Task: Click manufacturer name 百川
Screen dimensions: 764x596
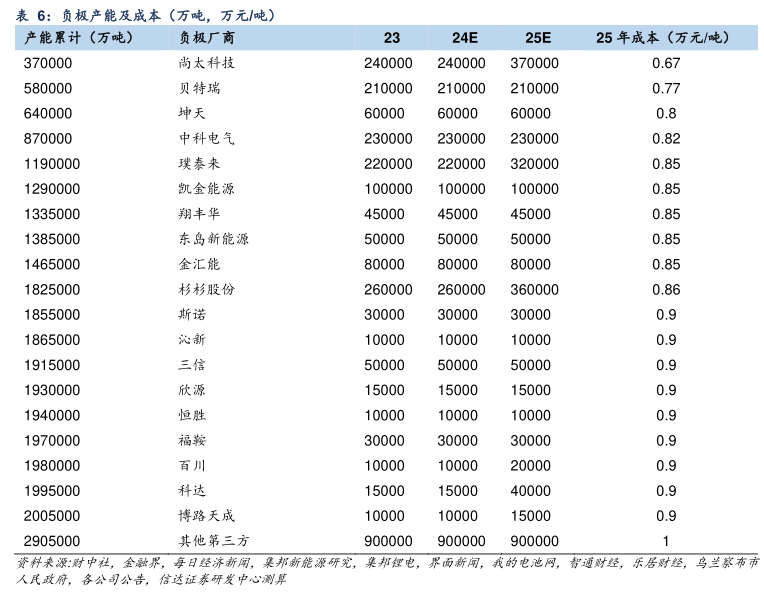Action: click(x=192, y=465)
